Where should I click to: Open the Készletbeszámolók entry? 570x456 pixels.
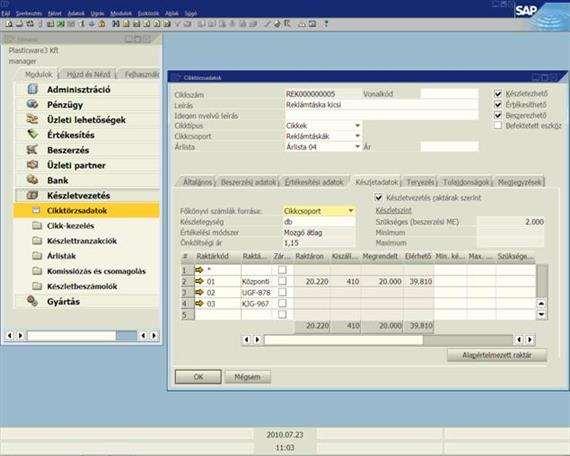click(x=87, y=287)
